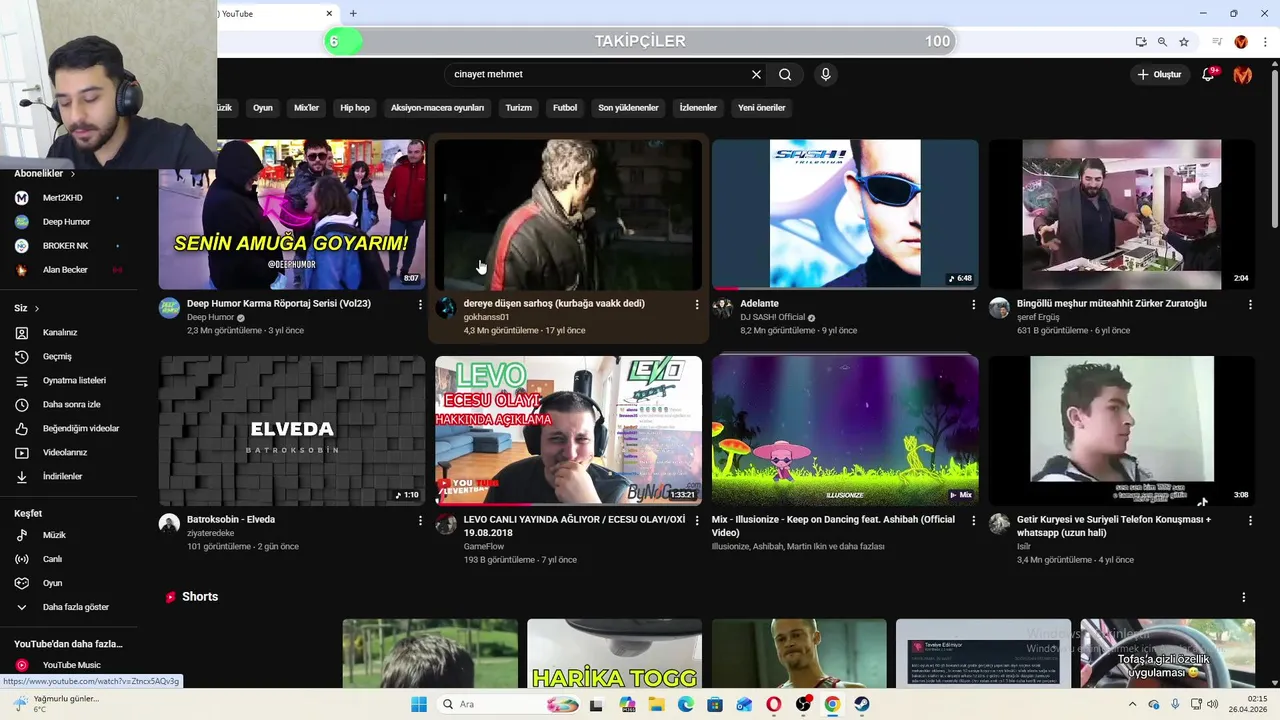Open Opera from the taskbar
The image size is (1280, 720).
click(x=773, y=704)
